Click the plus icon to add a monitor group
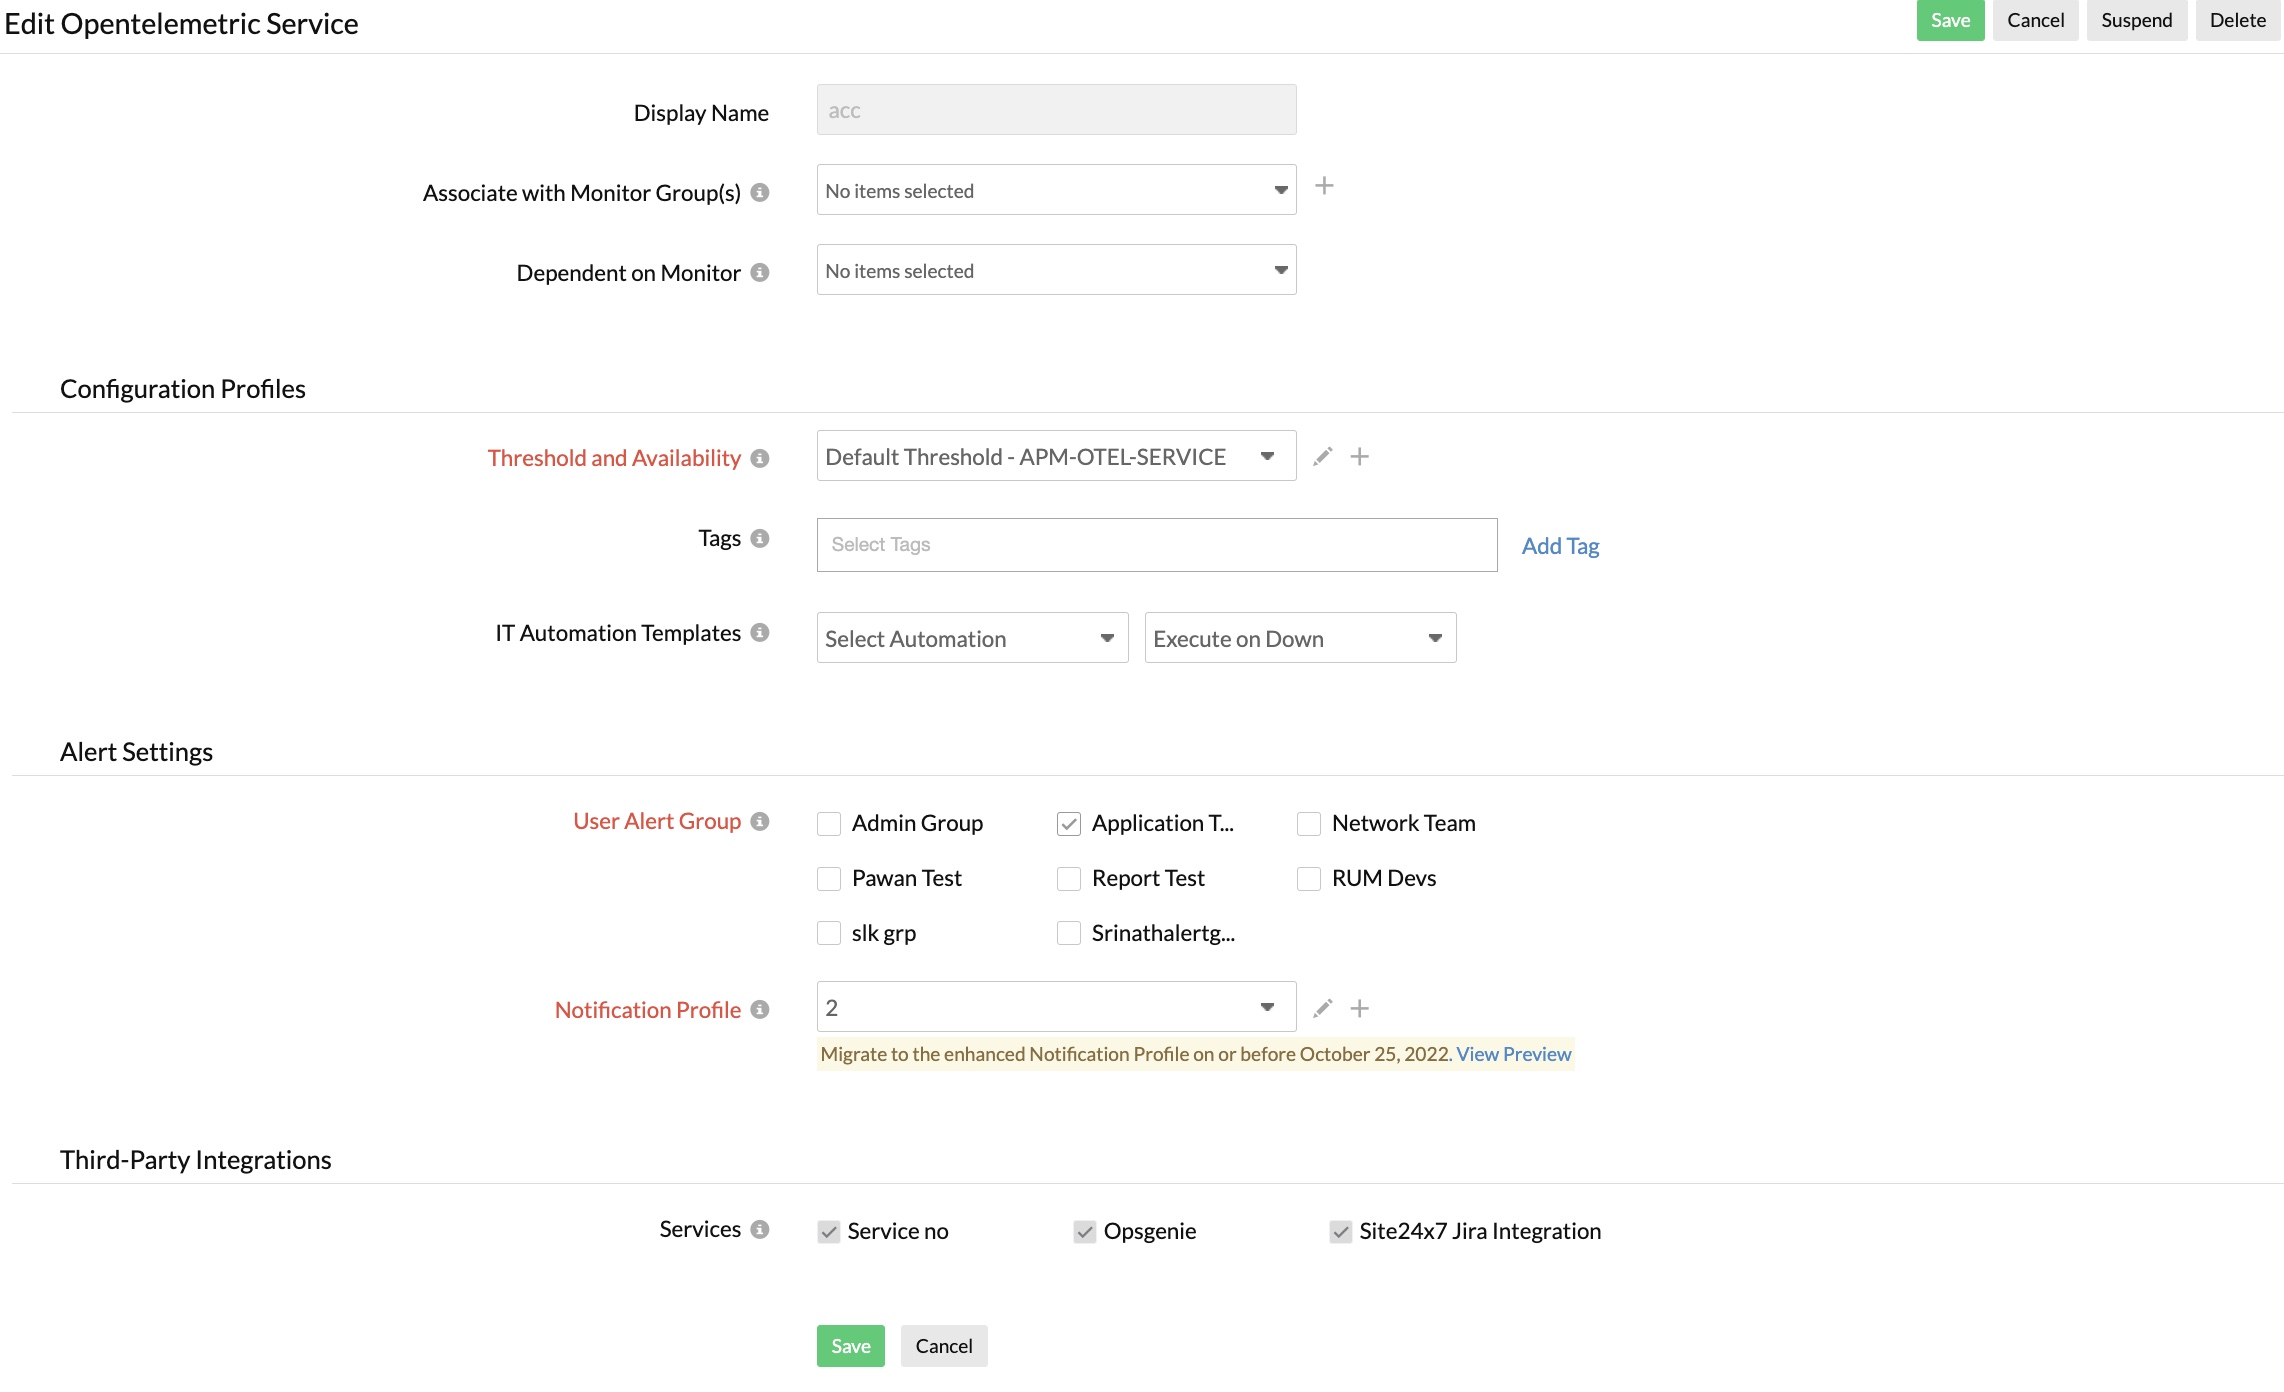 (x=1325, y=186)
